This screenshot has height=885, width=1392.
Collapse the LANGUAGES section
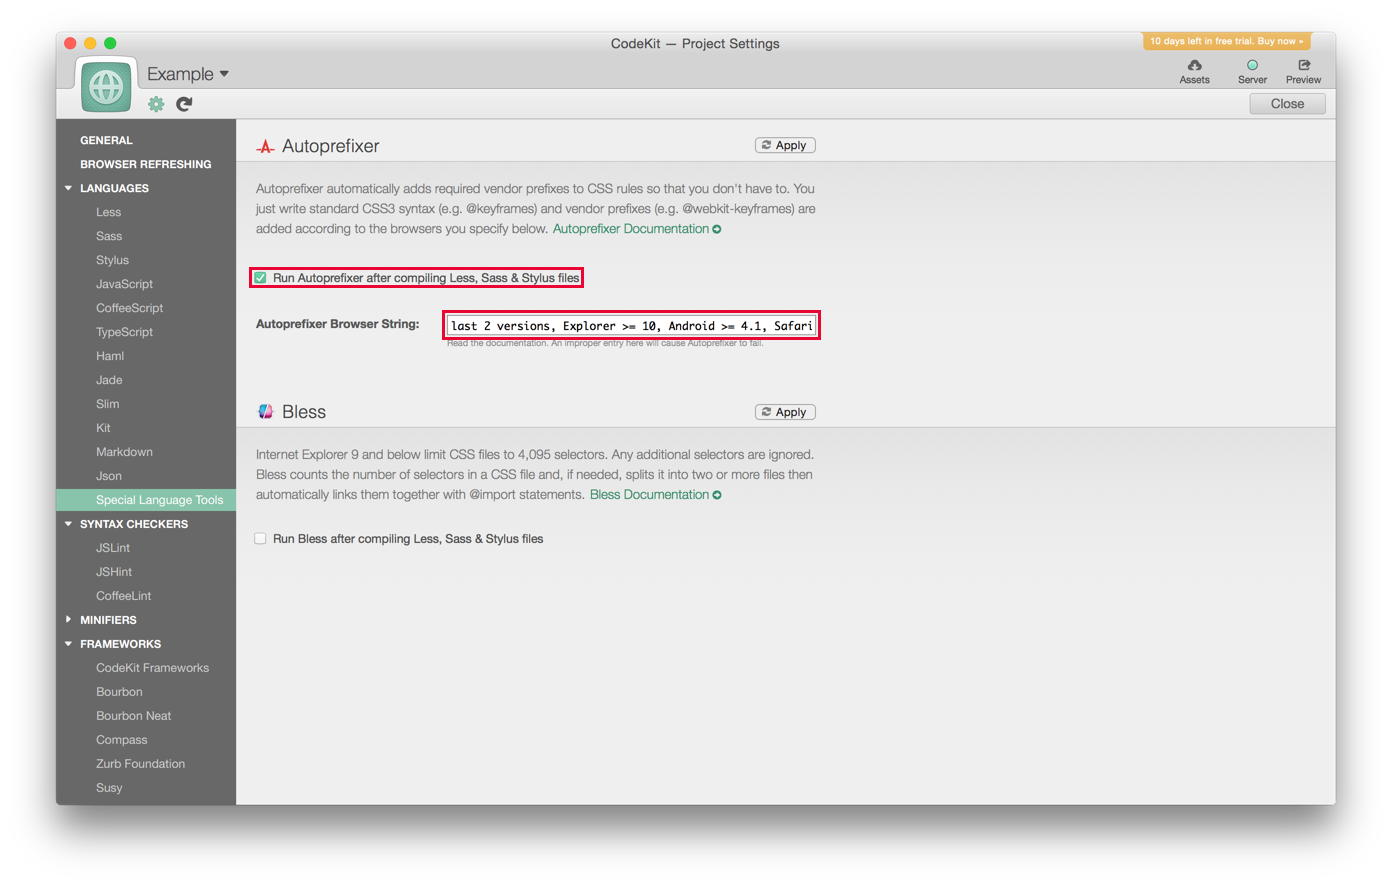[x=68, y=188]
